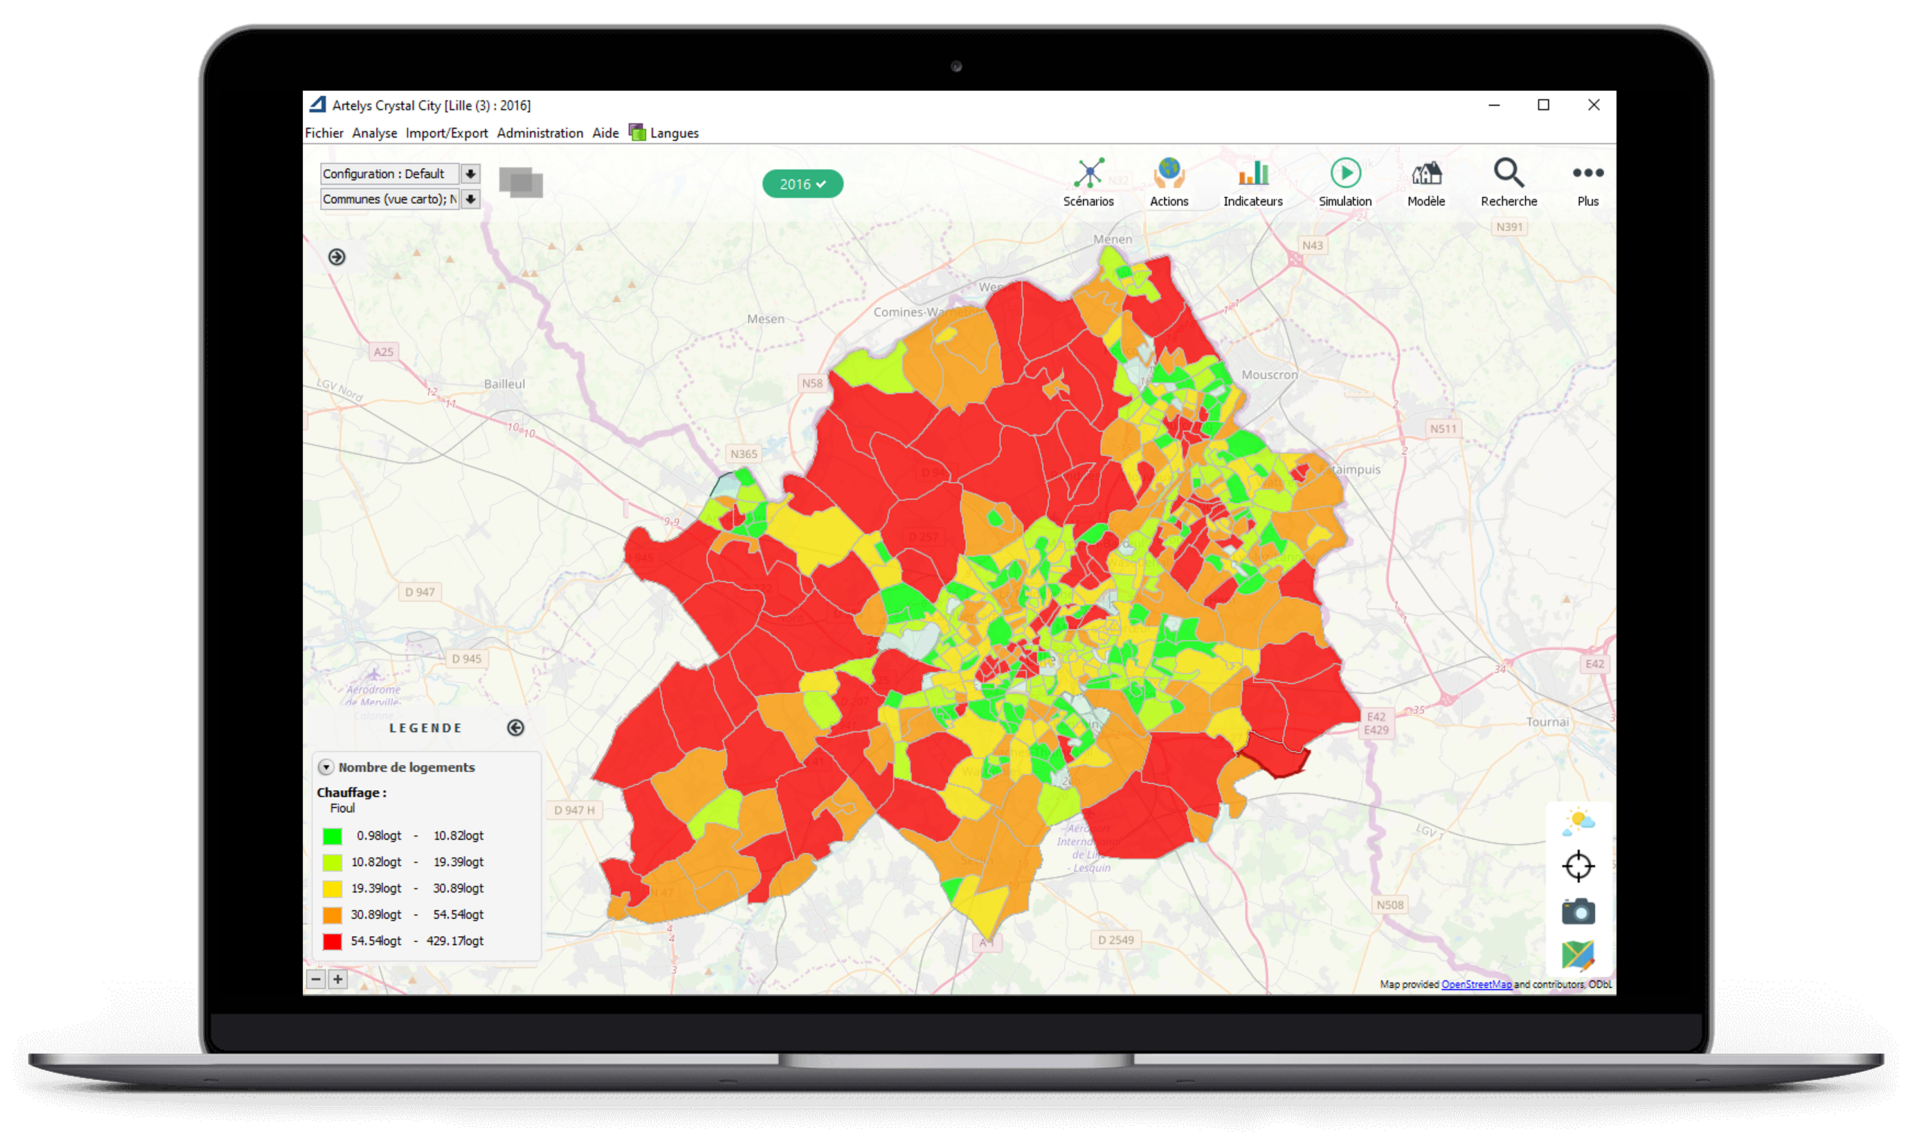The image size is (1920, 1140).
Task: Click the Menen map label
Action: click(x=1113, y=239)
